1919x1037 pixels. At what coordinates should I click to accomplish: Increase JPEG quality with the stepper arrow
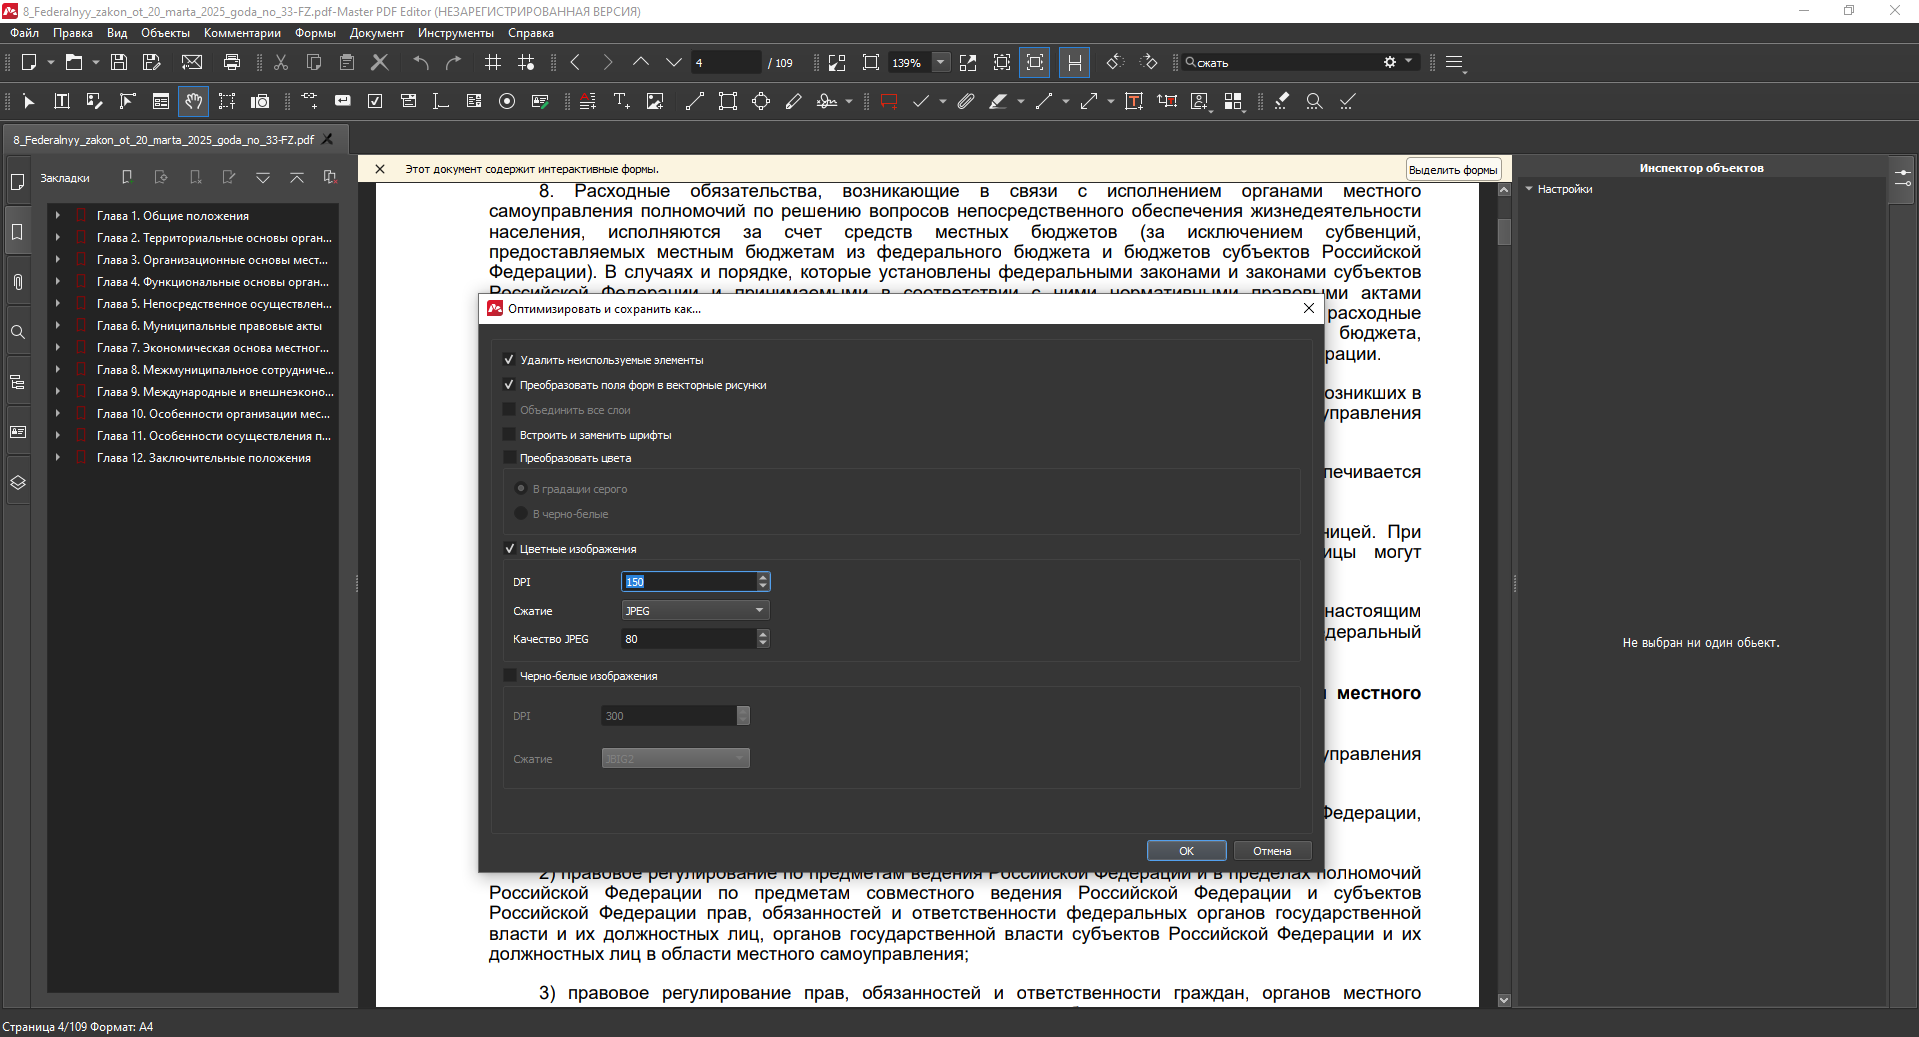click(763, 635)
